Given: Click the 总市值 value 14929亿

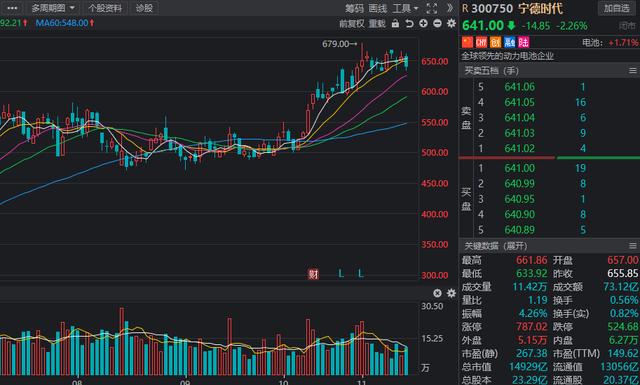Looking at the screenshot, I should (528, 367).
